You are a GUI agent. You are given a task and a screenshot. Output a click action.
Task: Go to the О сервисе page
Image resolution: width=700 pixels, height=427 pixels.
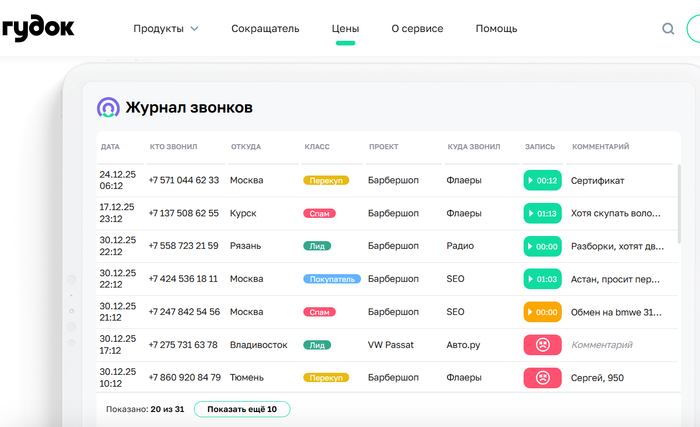pos(417,29)
